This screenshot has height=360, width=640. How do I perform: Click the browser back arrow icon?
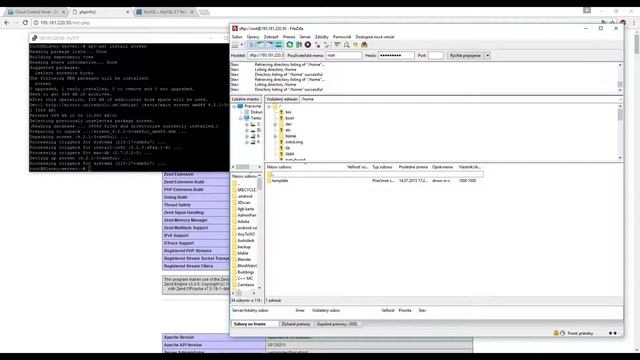7,23
